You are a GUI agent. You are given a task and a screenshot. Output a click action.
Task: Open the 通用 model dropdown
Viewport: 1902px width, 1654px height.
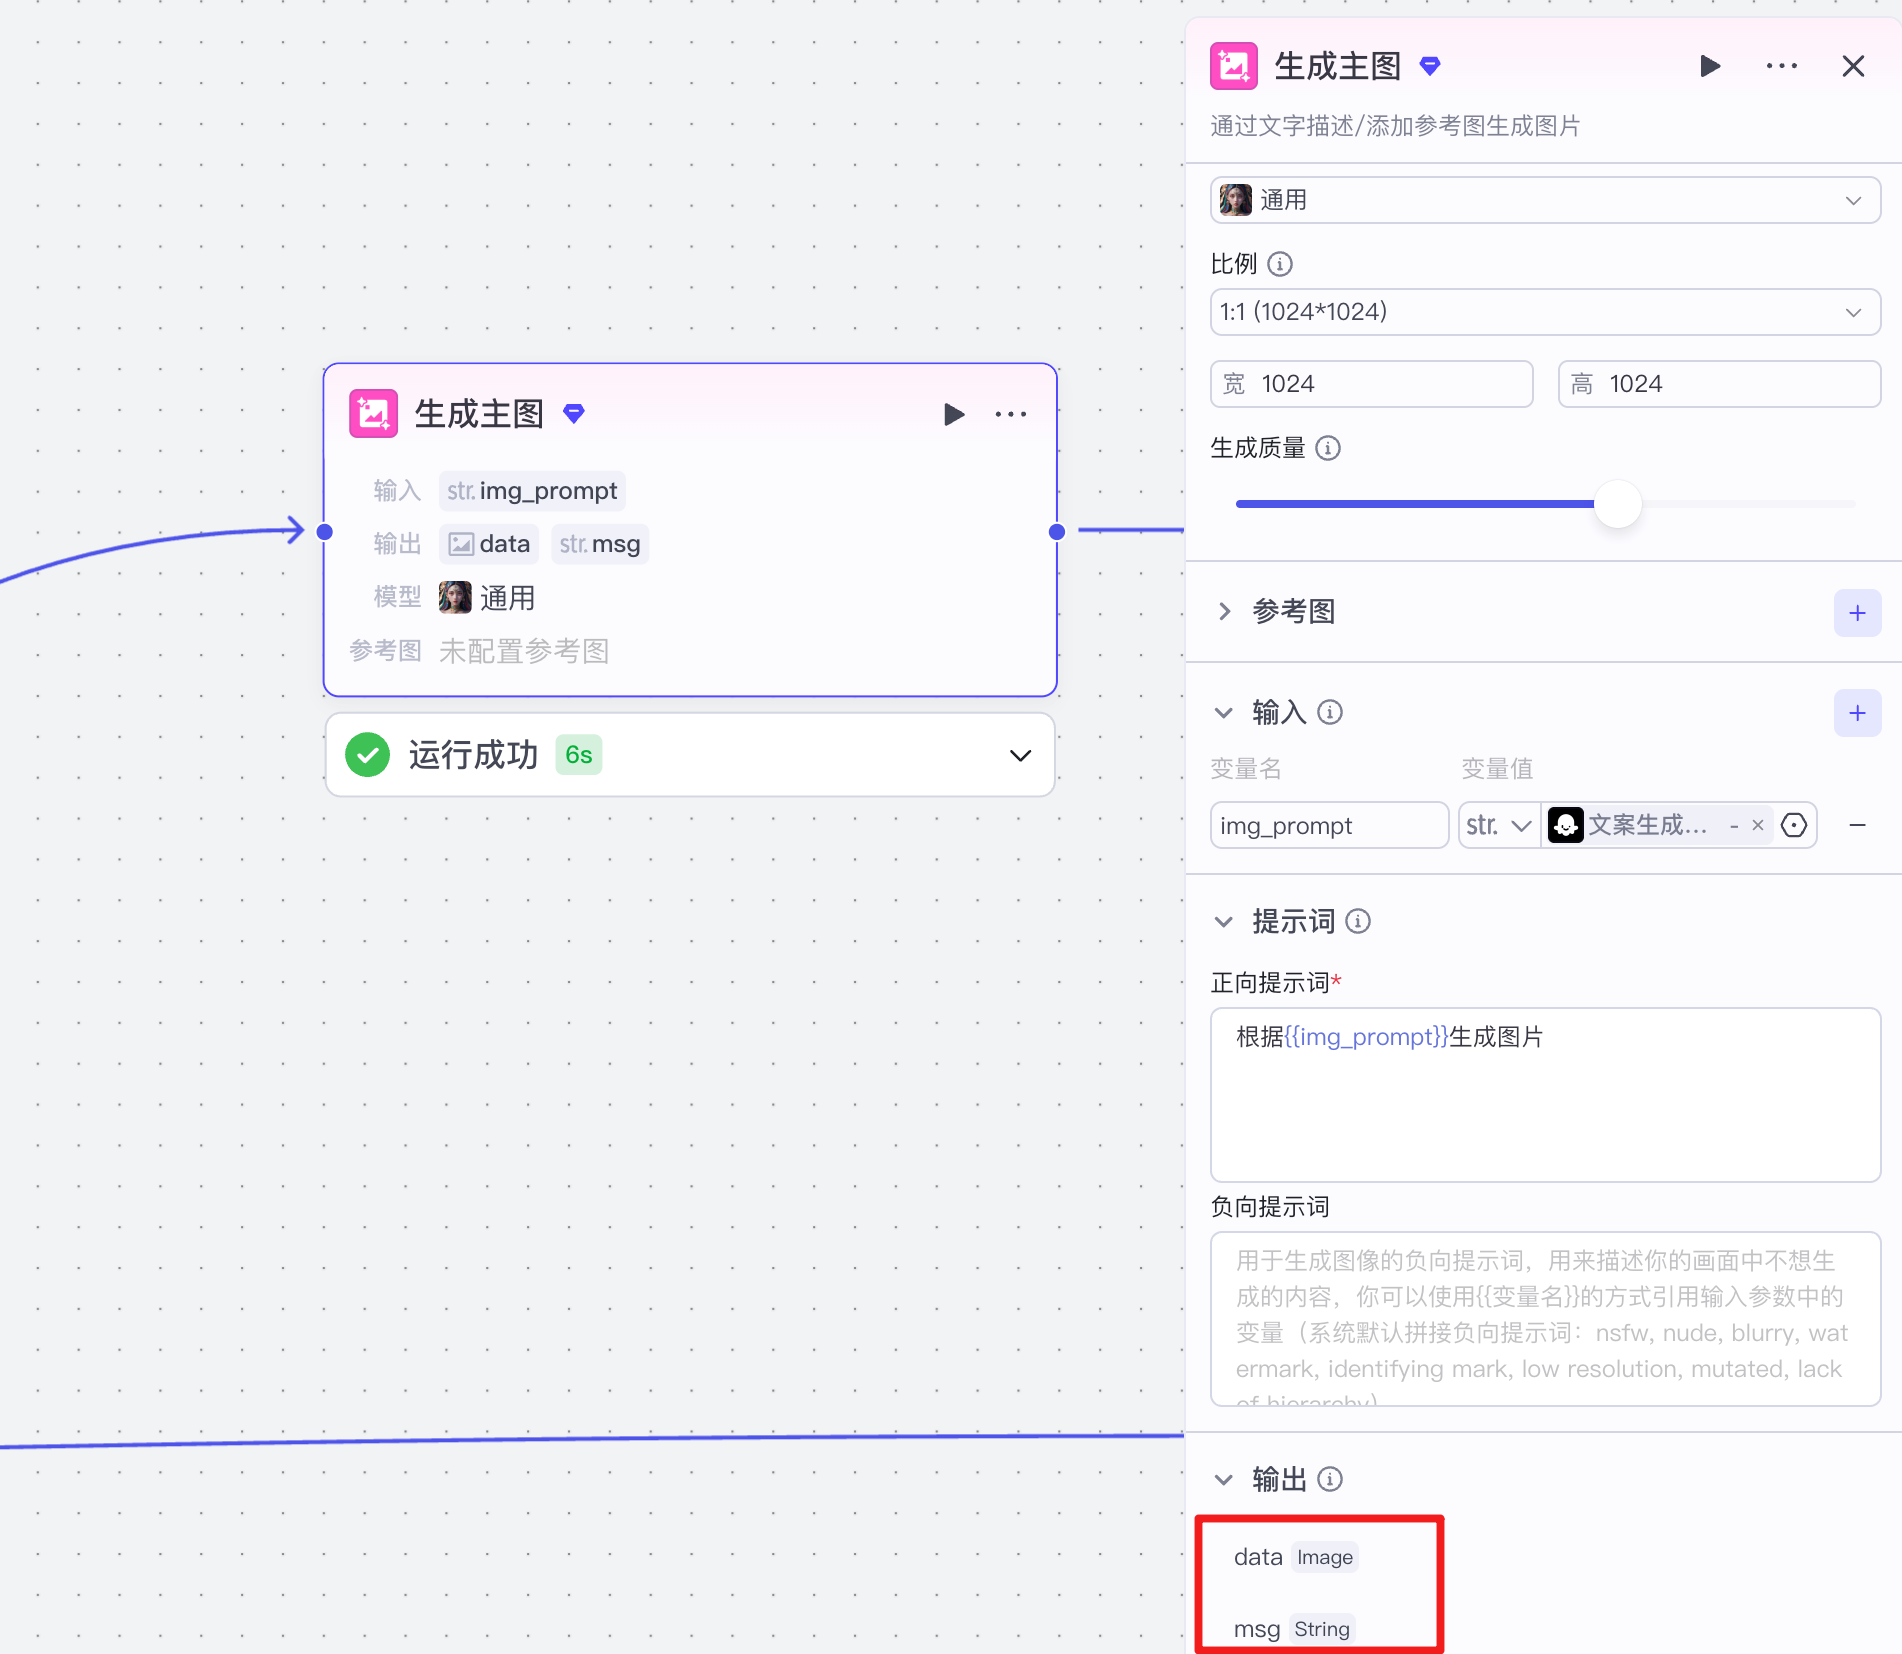[x=1545, y=200]
